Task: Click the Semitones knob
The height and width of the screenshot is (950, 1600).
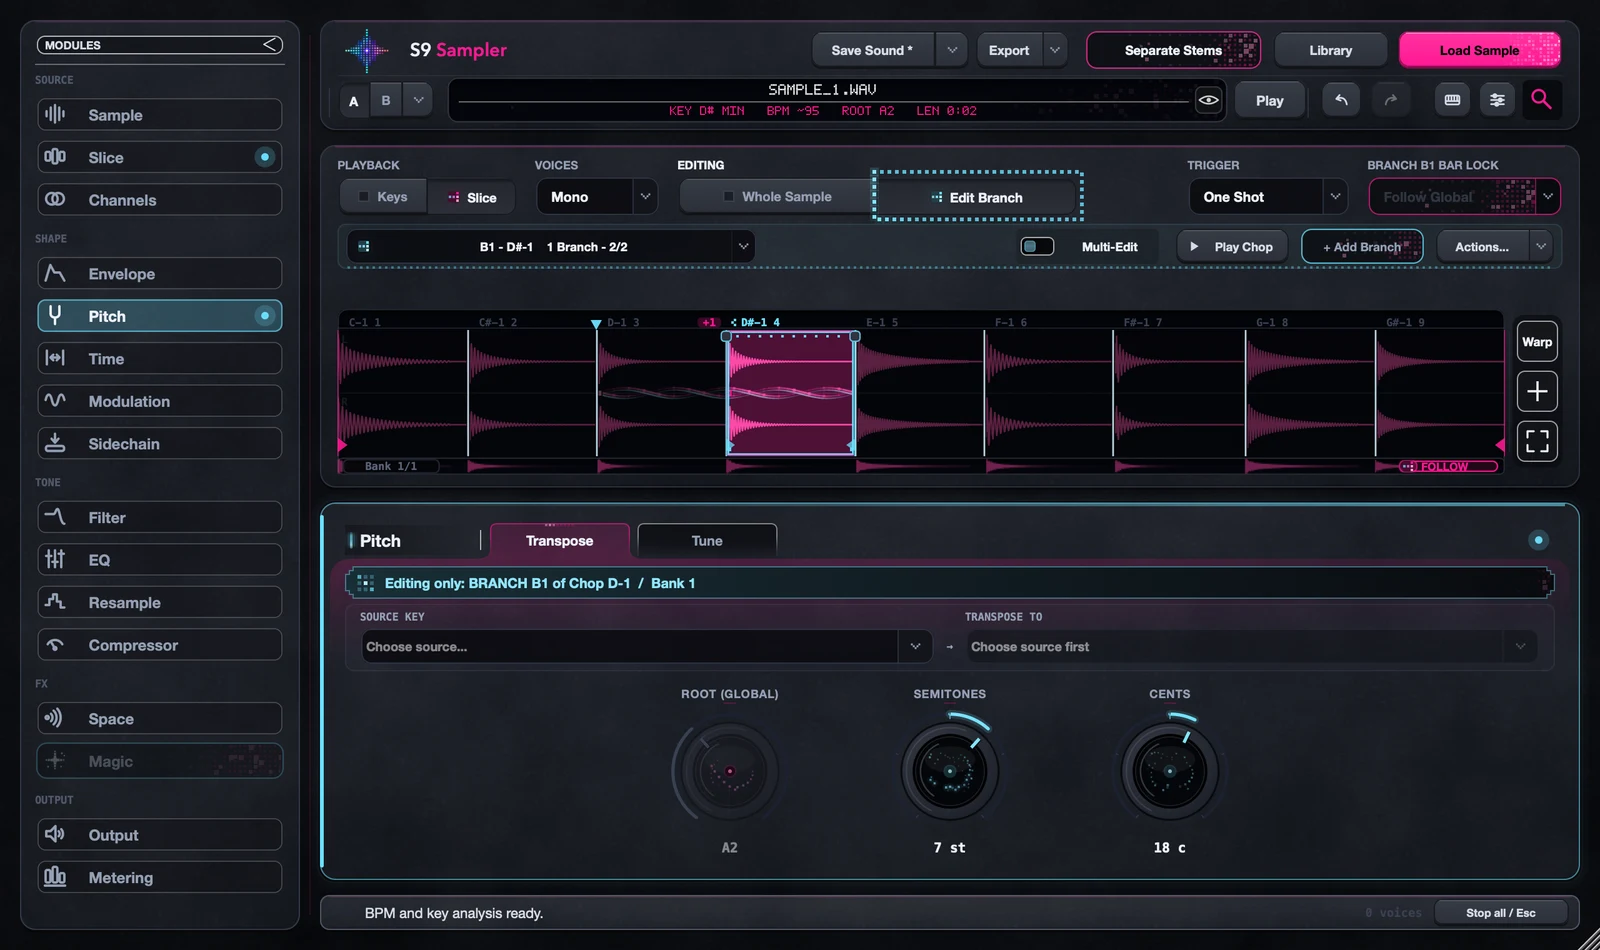Action: pos(949,771)
